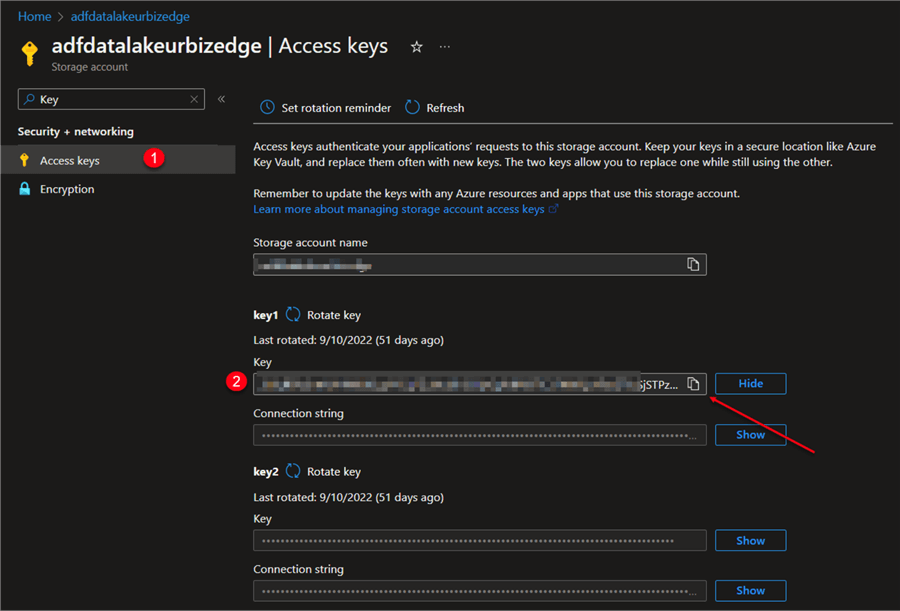Open Encryption in the sidebar
The width and height of the screenshot is (900, 611).
(67, 189)
